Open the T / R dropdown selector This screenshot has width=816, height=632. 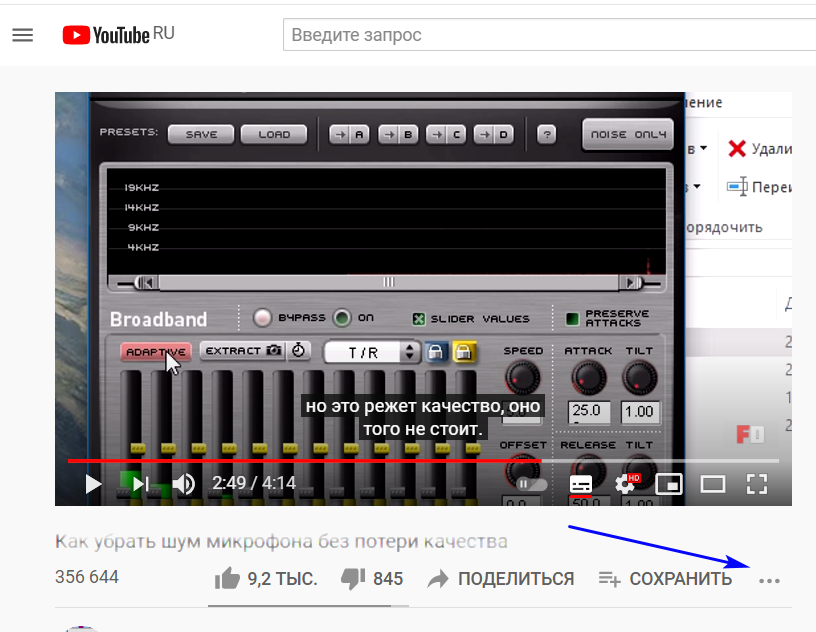click(x=372, y=352)
